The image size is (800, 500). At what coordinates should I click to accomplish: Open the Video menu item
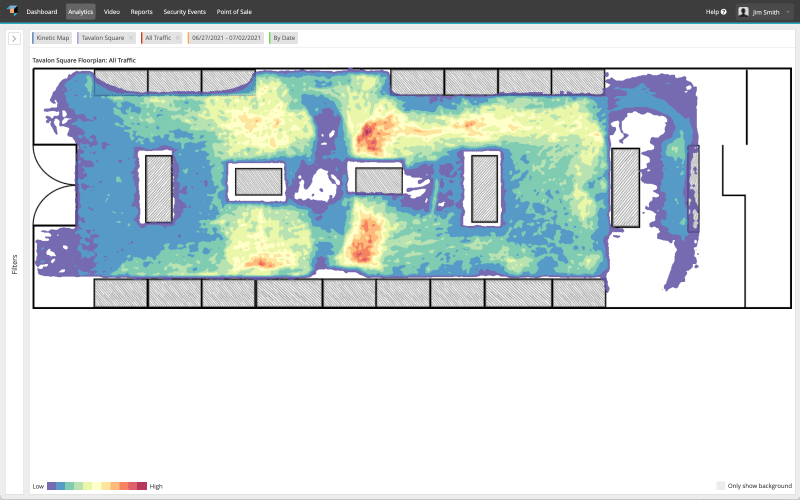(112, 12)
